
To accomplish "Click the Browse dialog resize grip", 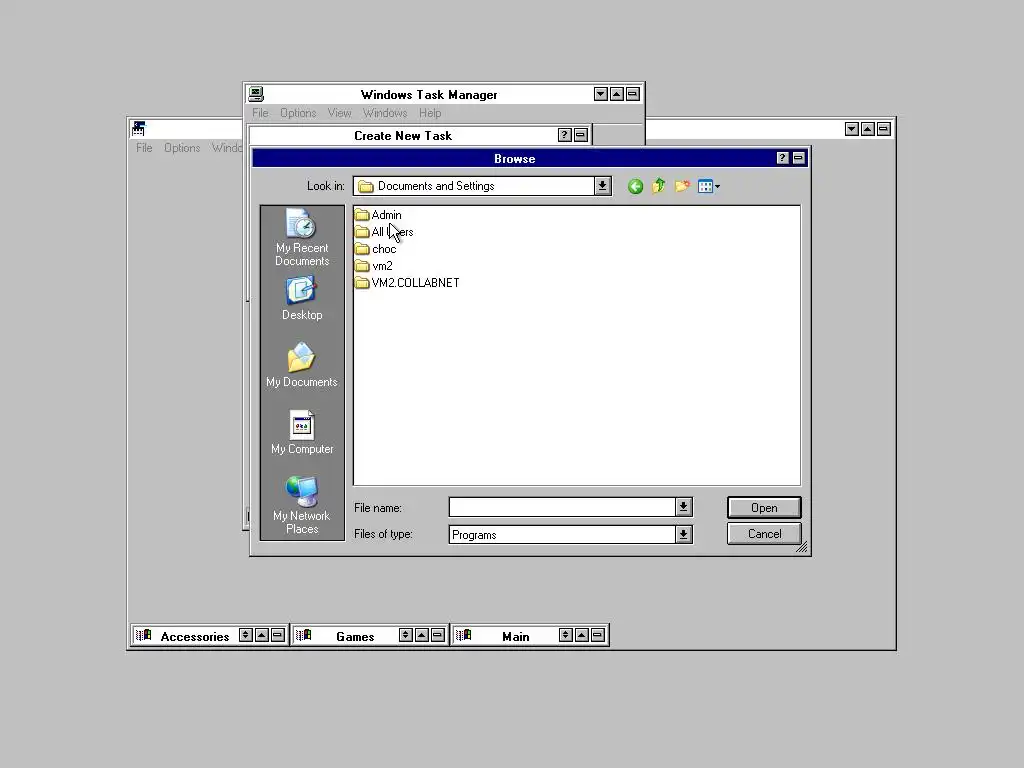I will 803,548.
